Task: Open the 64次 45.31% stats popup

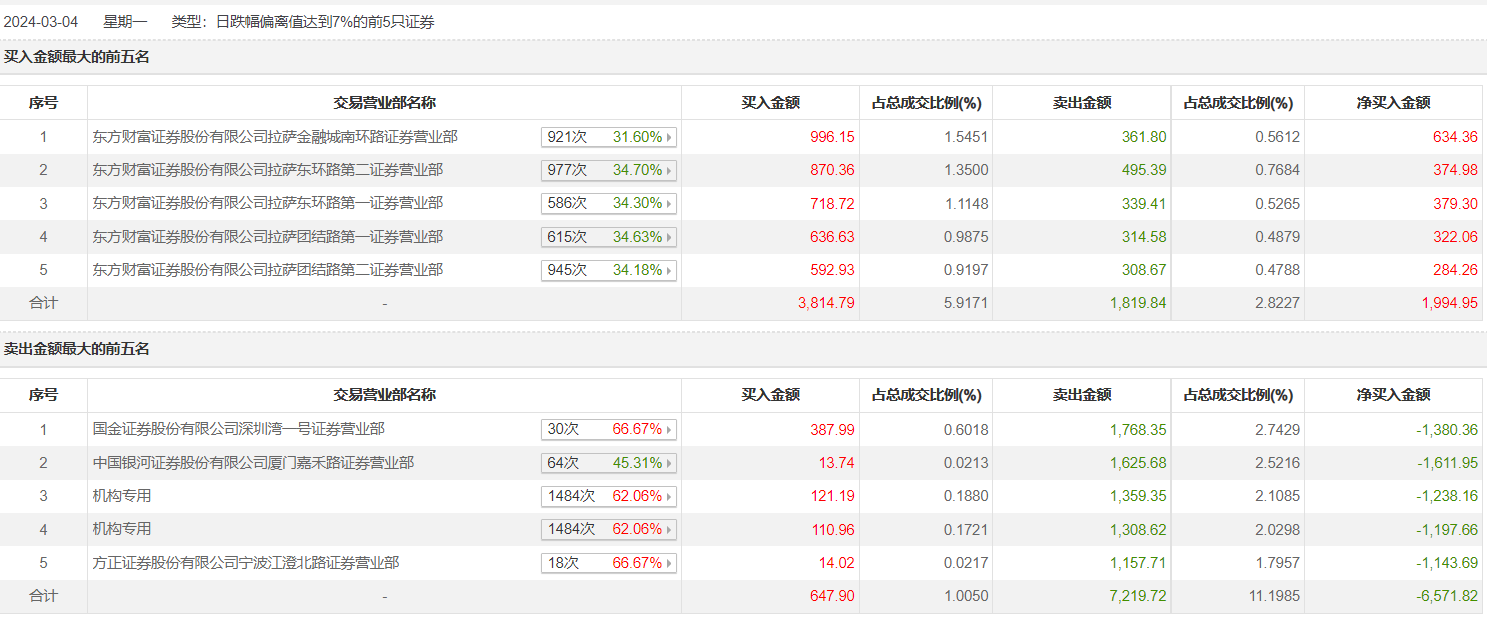Action: [x=609, y=463]
